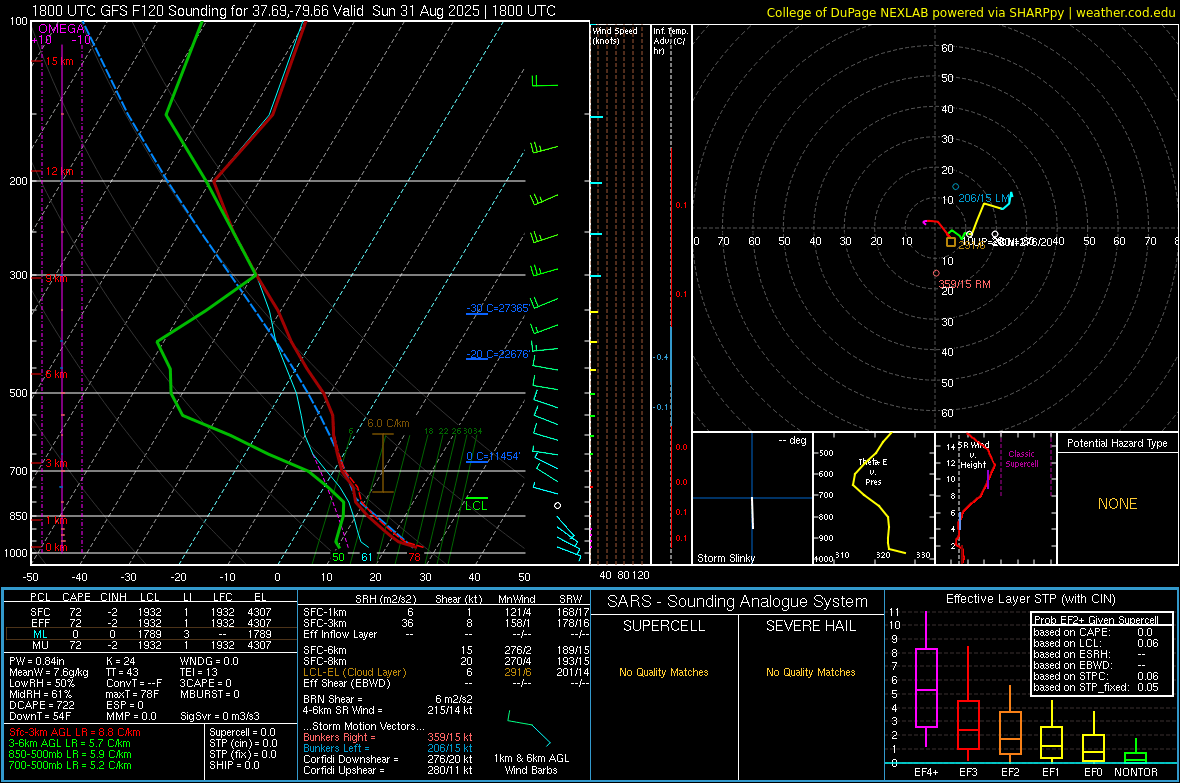Screen dimensions: 1180x783
Task: Select surface dewpoint value 61
Action: tap(366, 557)
